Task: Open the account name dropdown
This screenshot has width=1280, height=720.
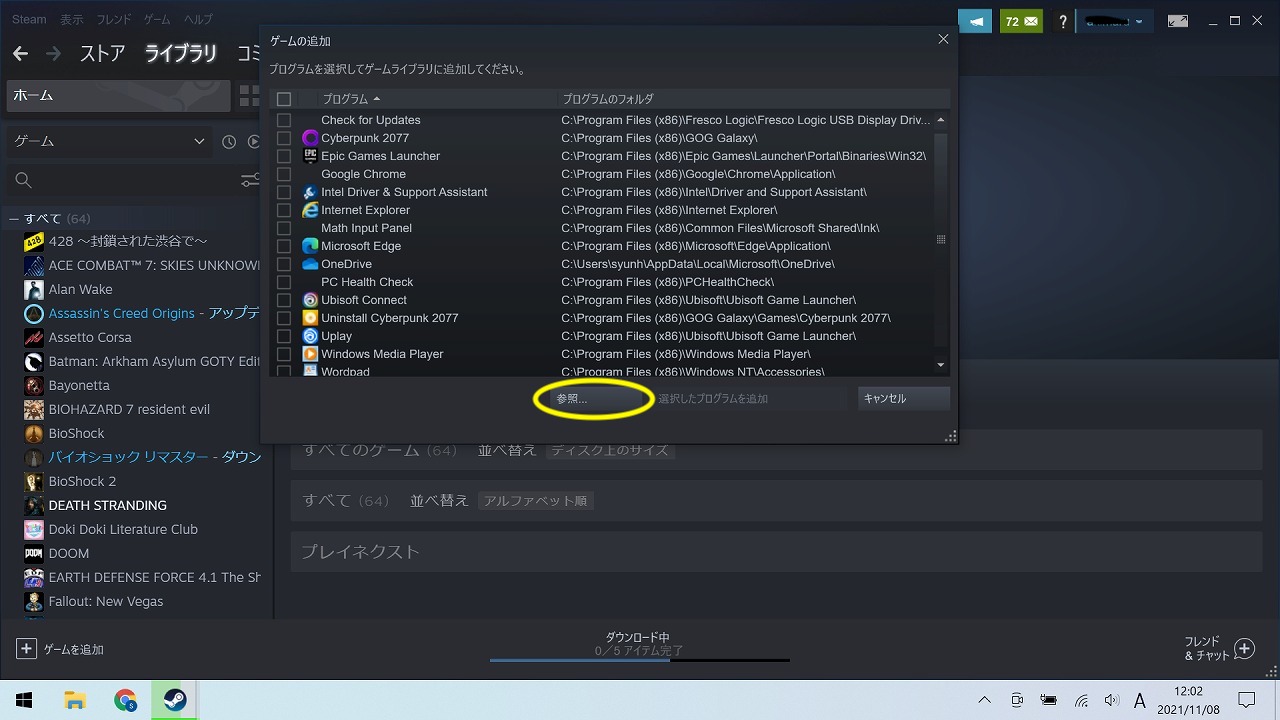Action: point(1116,21)
